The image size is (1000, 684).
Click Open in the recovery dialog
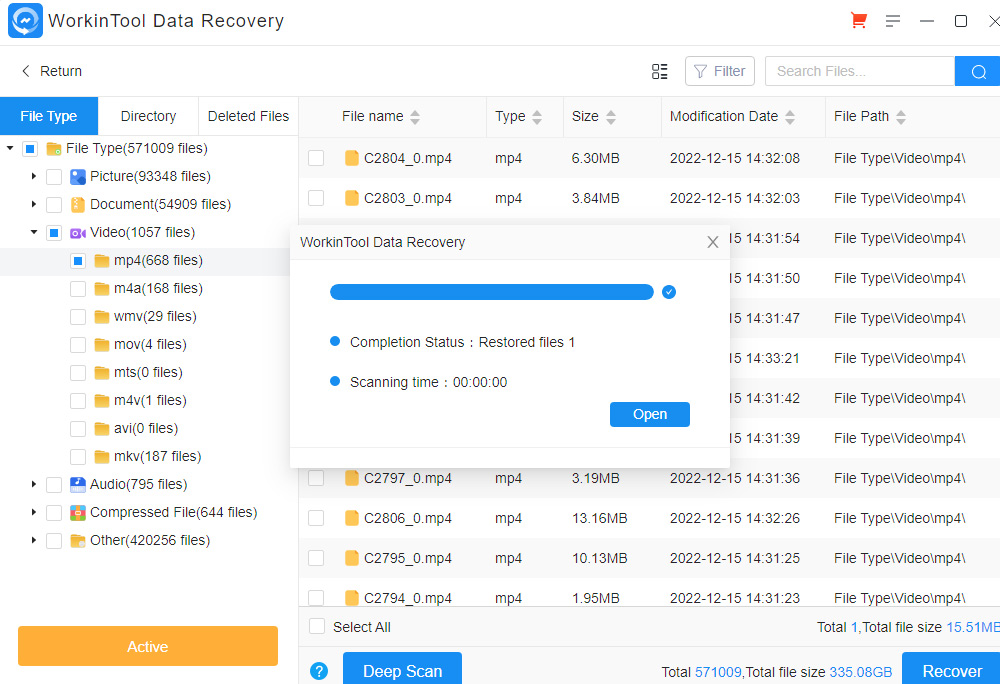click(x=649, y=414)
